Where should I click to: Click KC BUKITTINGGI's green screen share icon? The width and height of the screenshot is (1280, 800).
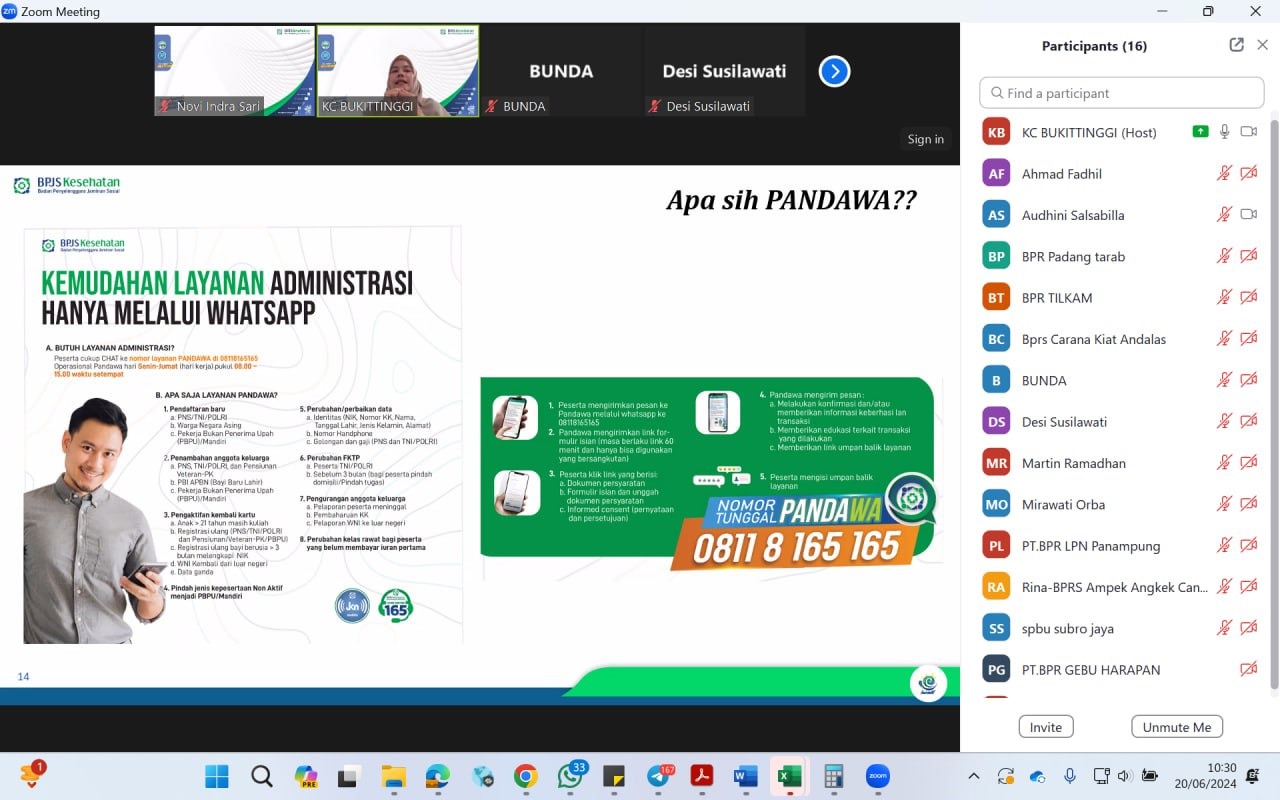tap(1200, 132)
